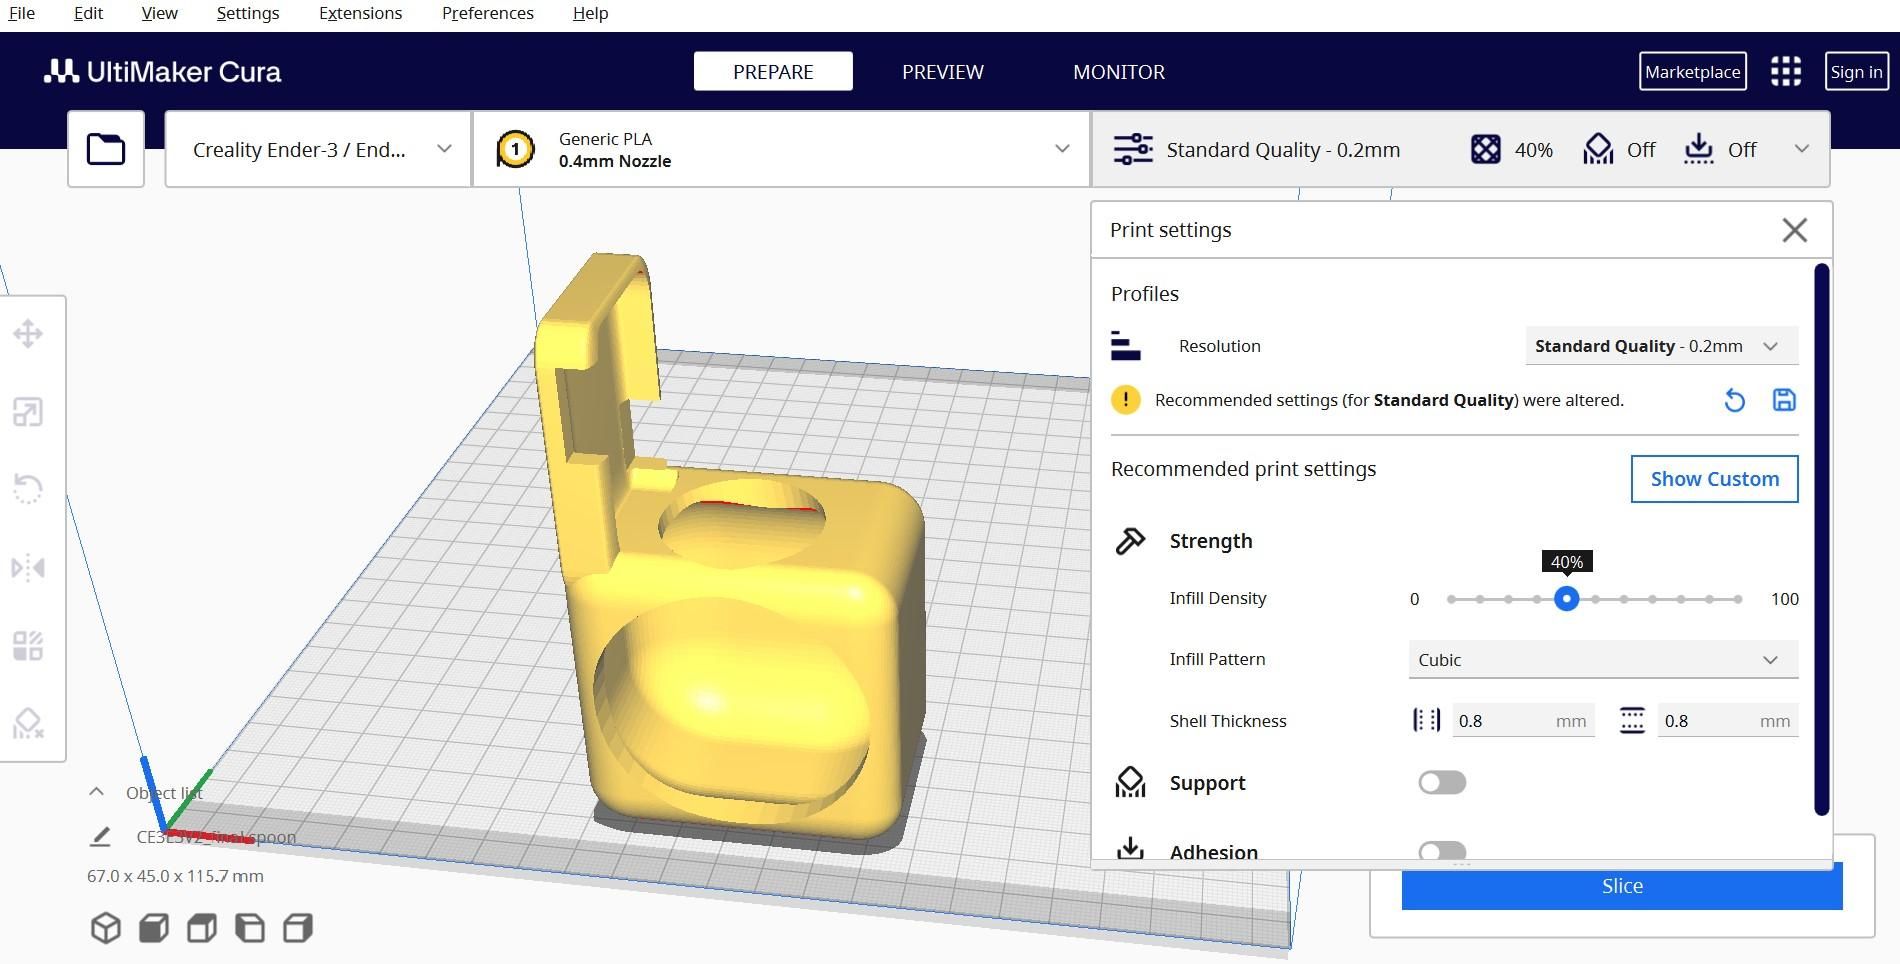
Task: Collapse the Object list chevron
Action: 96,792
